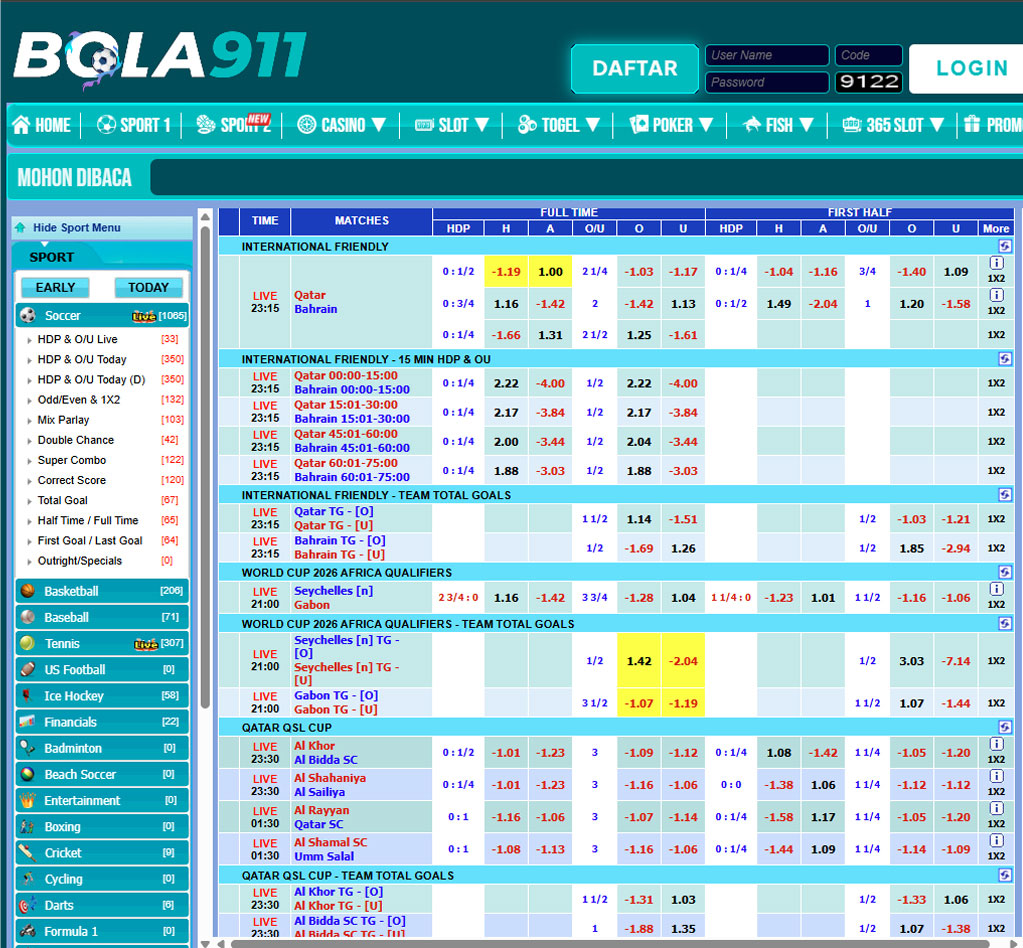
Task: Refresh the Qatar QSL Cup Team Total Goals section
Action: [1005, 875]
